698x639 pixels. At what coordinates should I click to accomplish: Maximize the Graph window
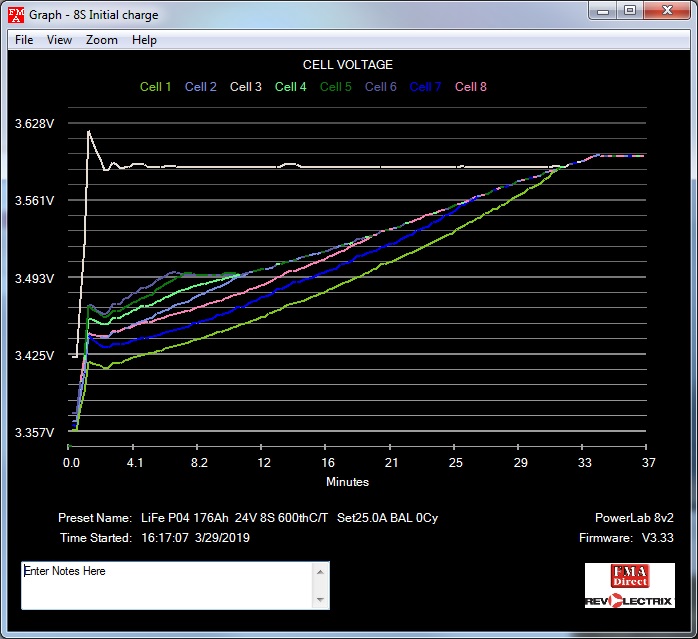(x=630, y=11)
